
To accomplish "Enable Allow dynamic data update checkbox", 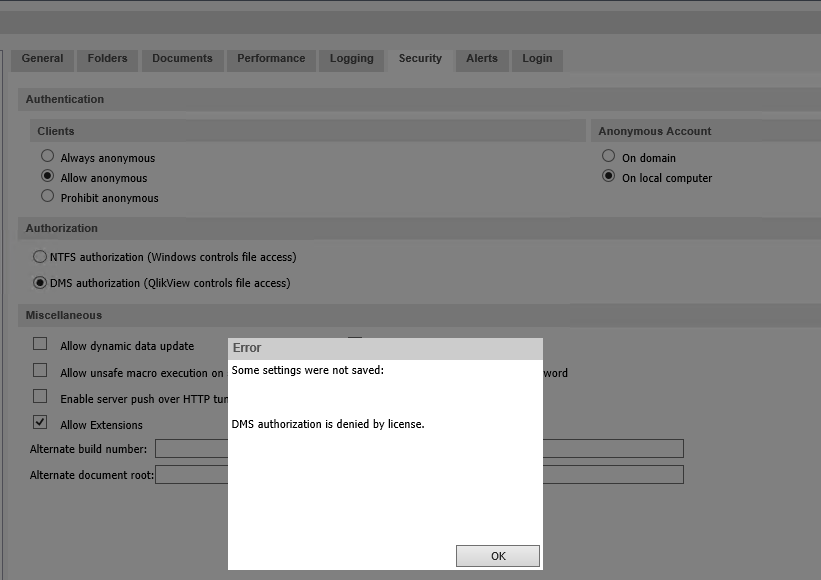I will 40,344.
